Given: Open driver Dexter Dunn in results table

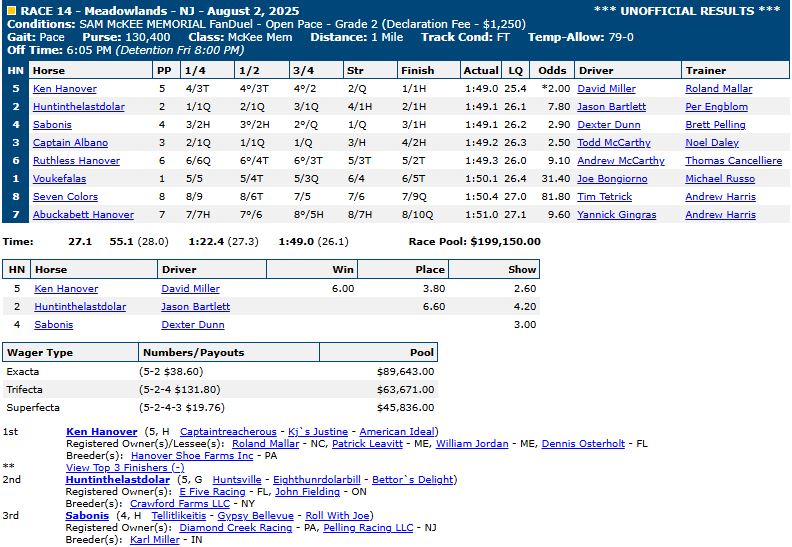Looking at the screenshot, I should click(x=609, y=125).
